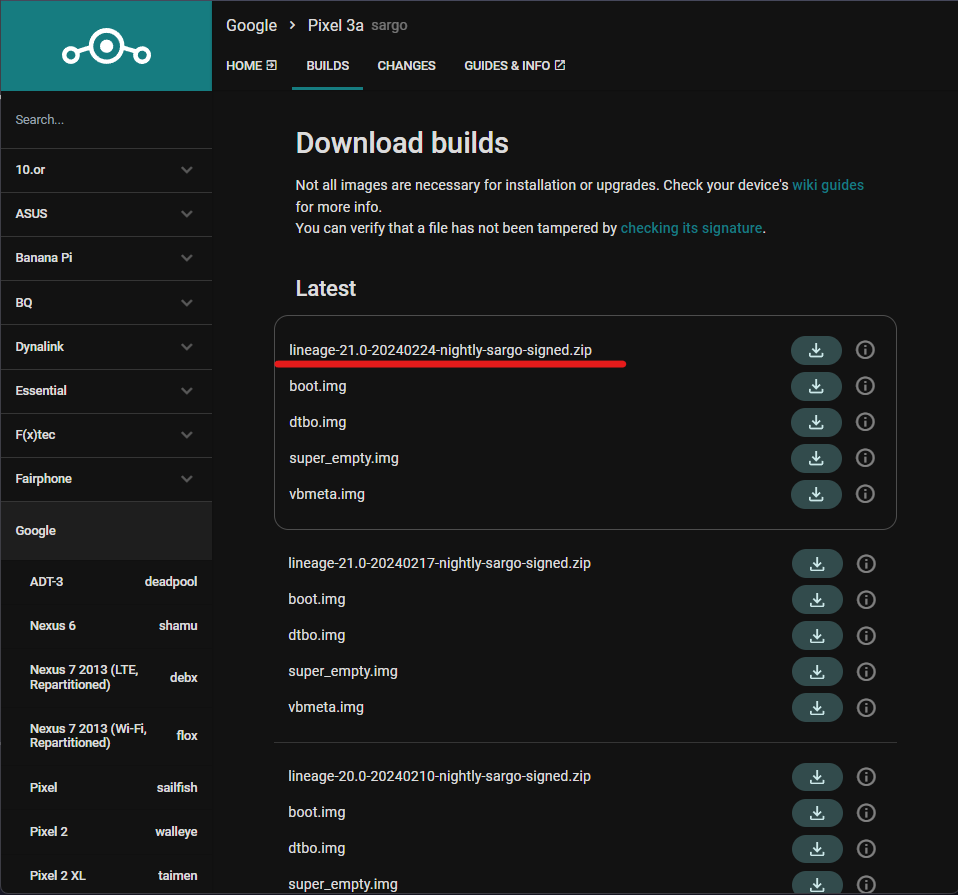Download dtbo.img in Latest build
958x895 pixels.
pyautogui.click(x=816, y=422)
